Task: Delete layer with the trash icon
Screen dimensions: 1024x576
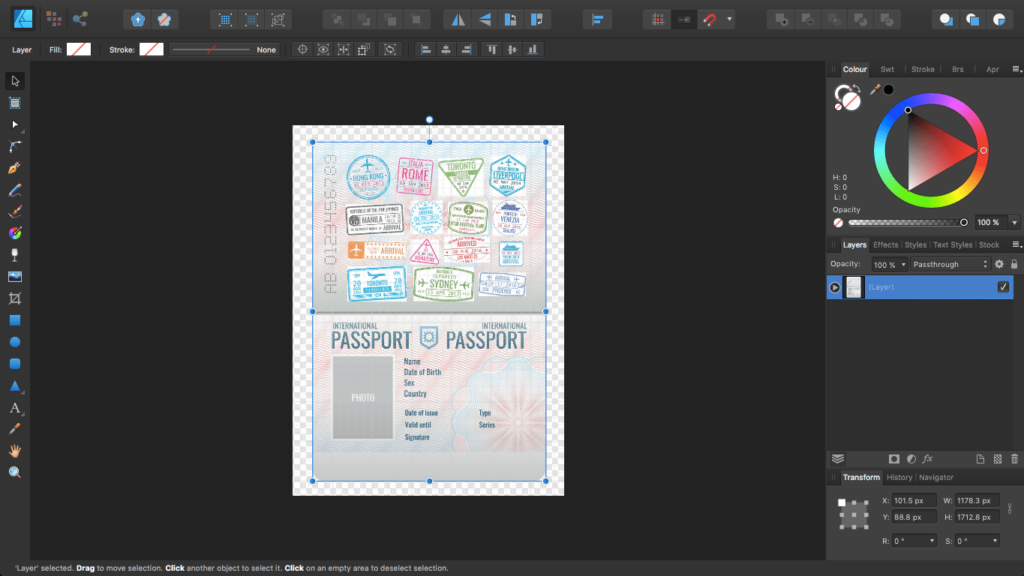Action: click(1014, 459)
